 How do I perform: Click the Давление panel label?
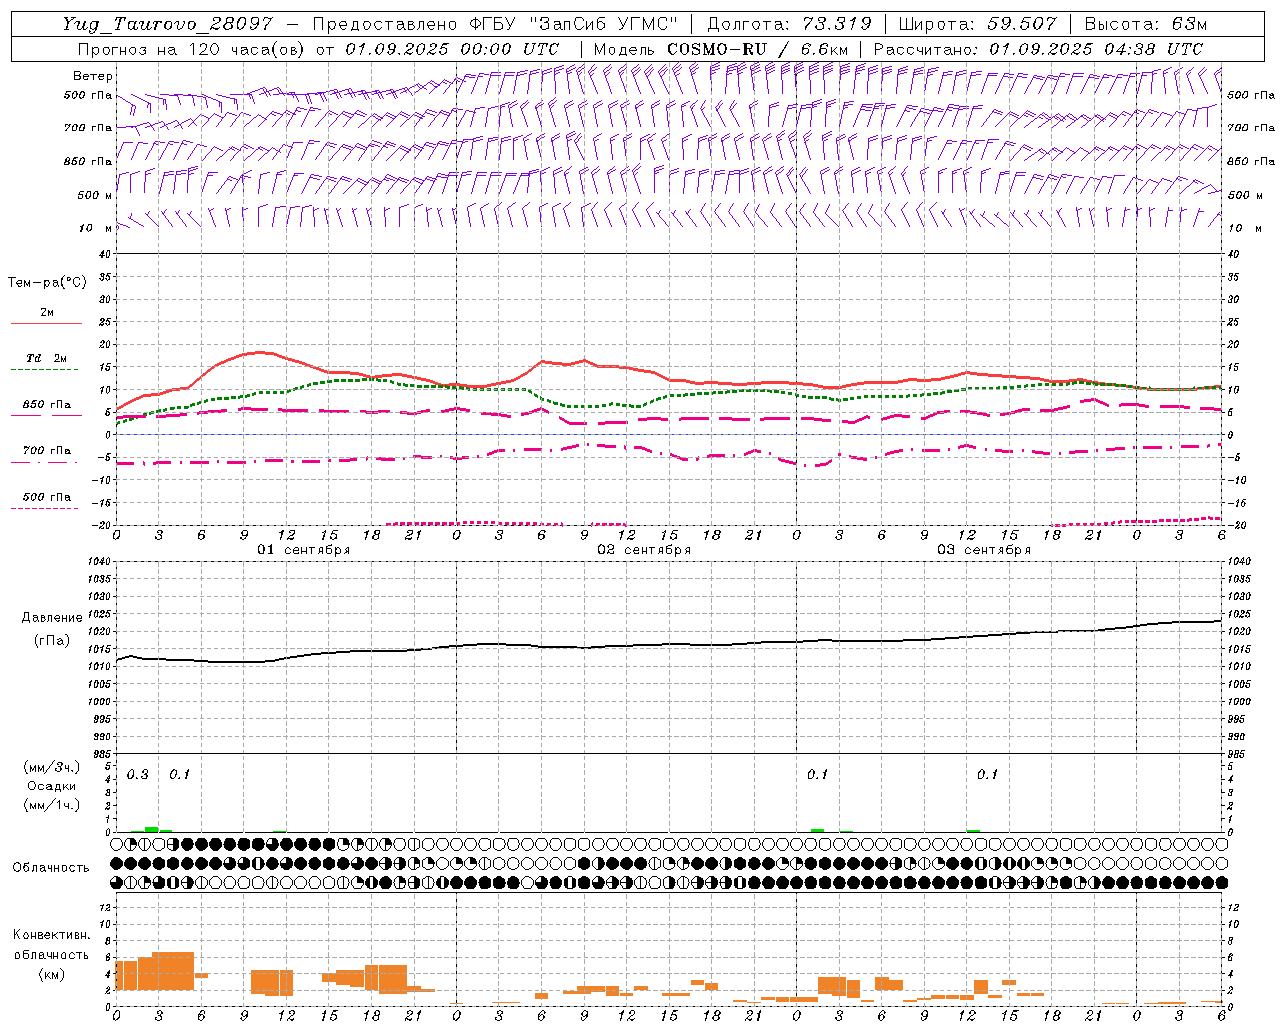pyautogui.click(x=52, y=618)
